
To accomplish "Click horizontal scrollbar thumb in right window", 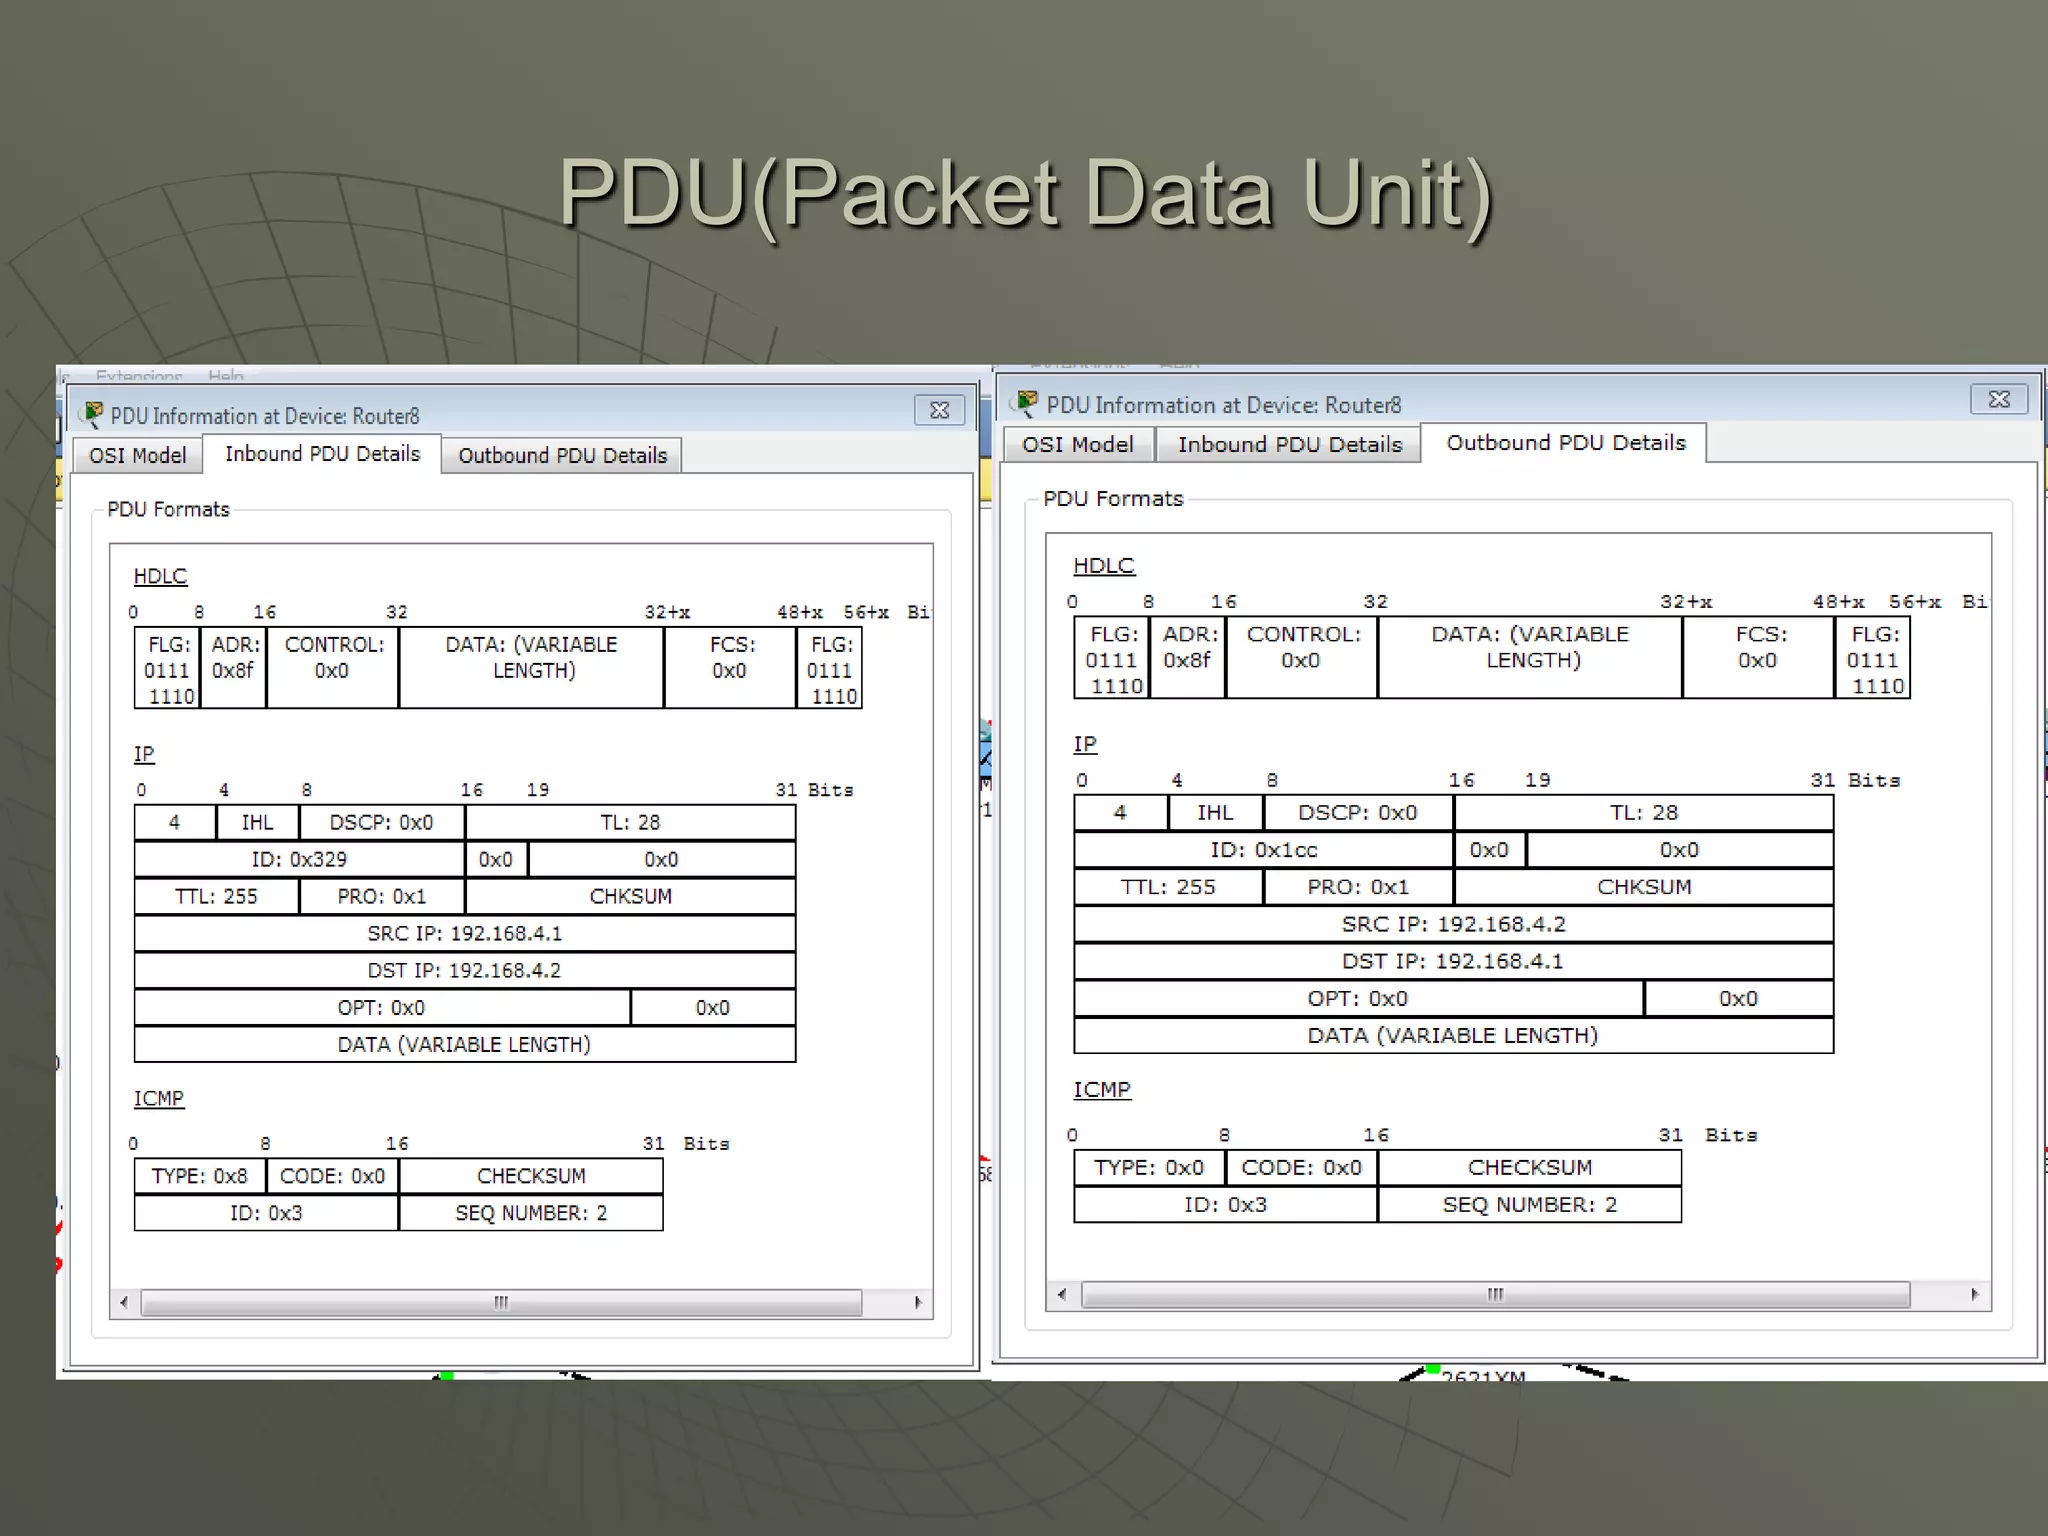I will (1495, 1294).
